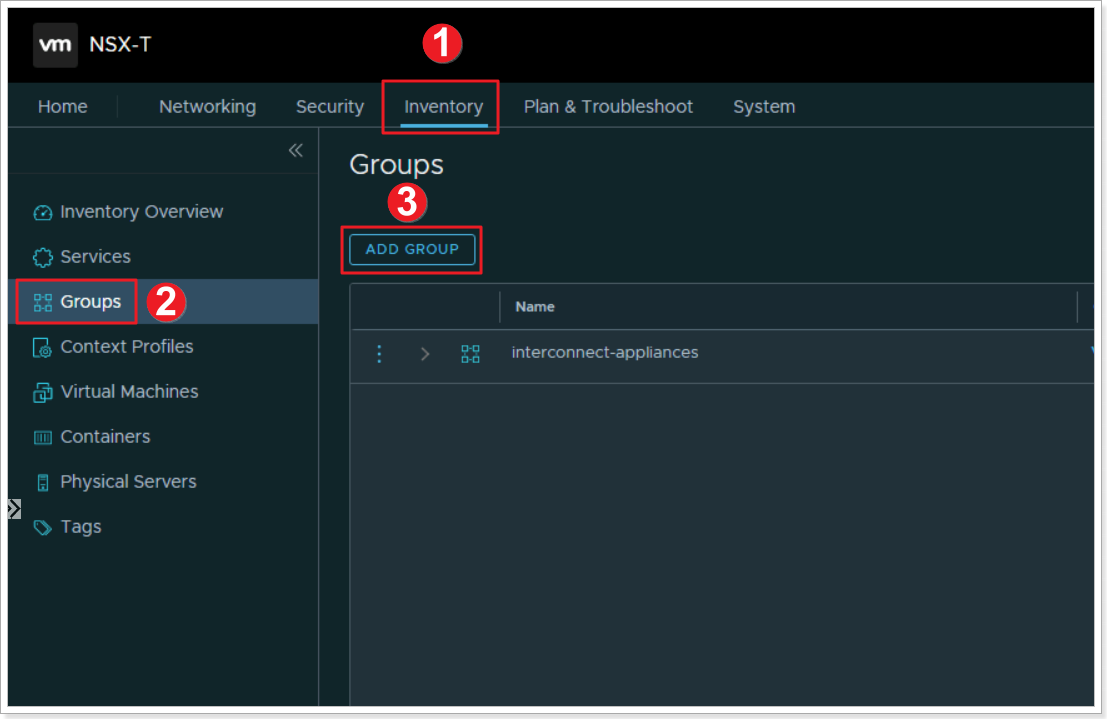Click the Containers icon
The image size is (1107, 719).
click(x=42, y=437)
